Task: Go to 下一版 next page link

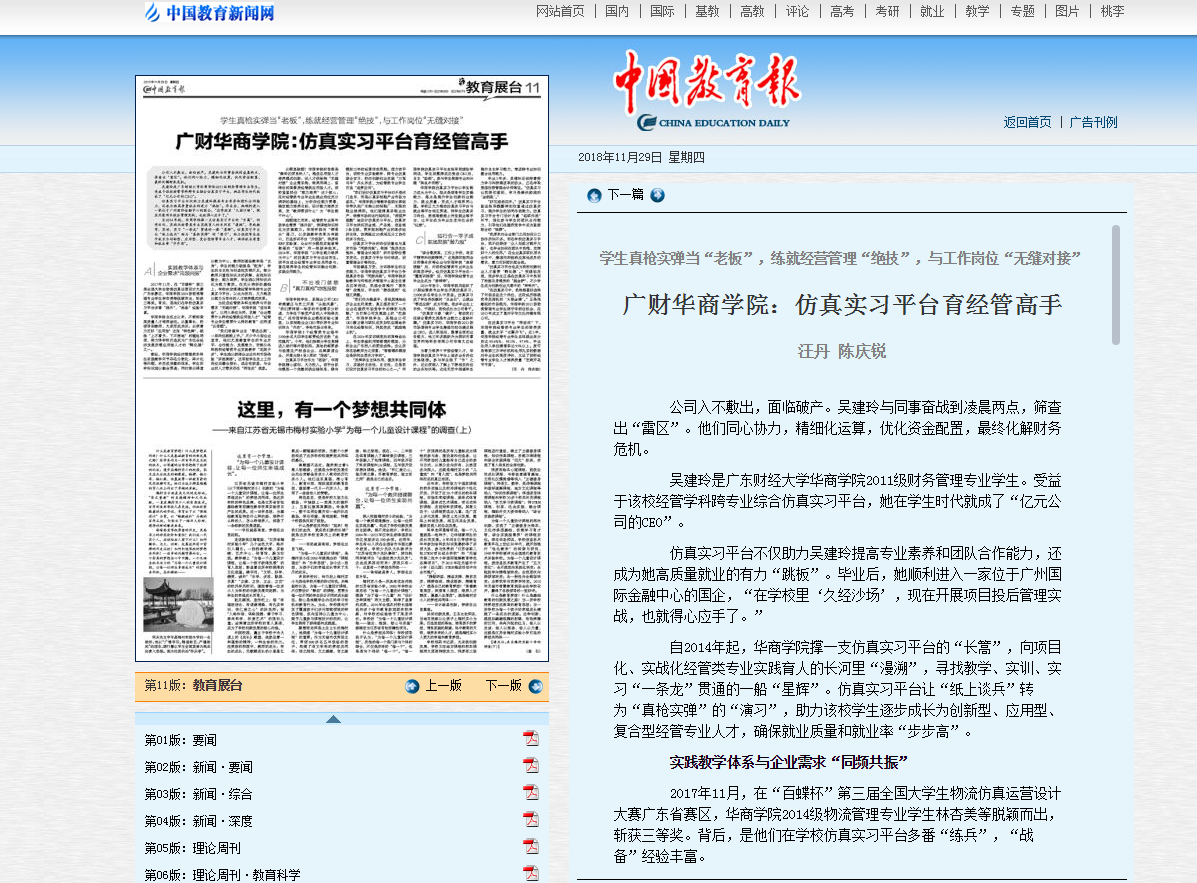Action: (x=504, y=685)
